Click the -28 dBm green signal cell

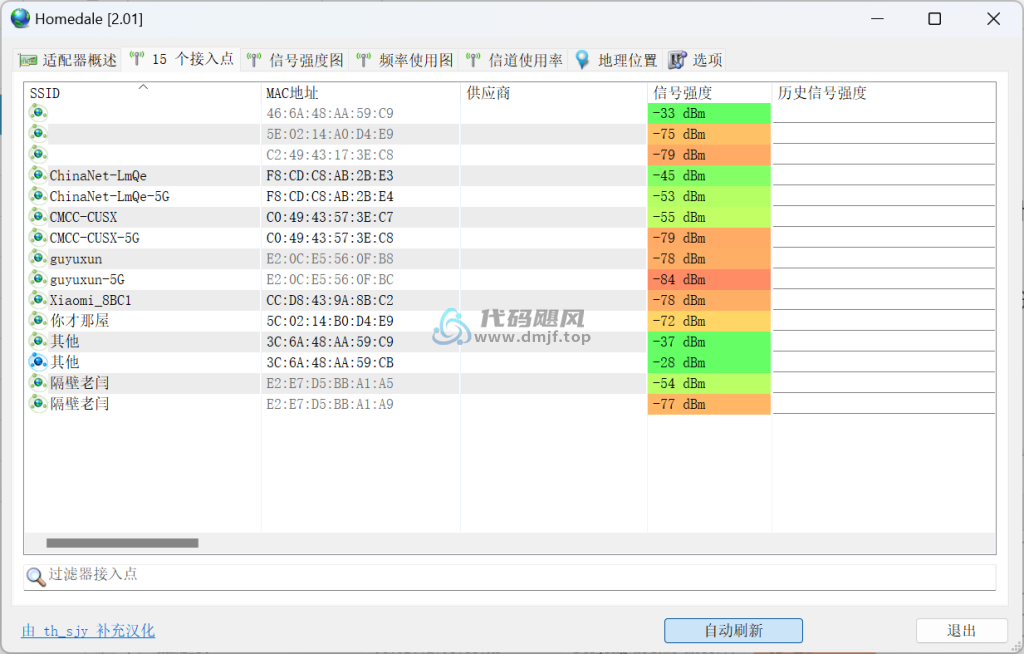coord(709,362)
